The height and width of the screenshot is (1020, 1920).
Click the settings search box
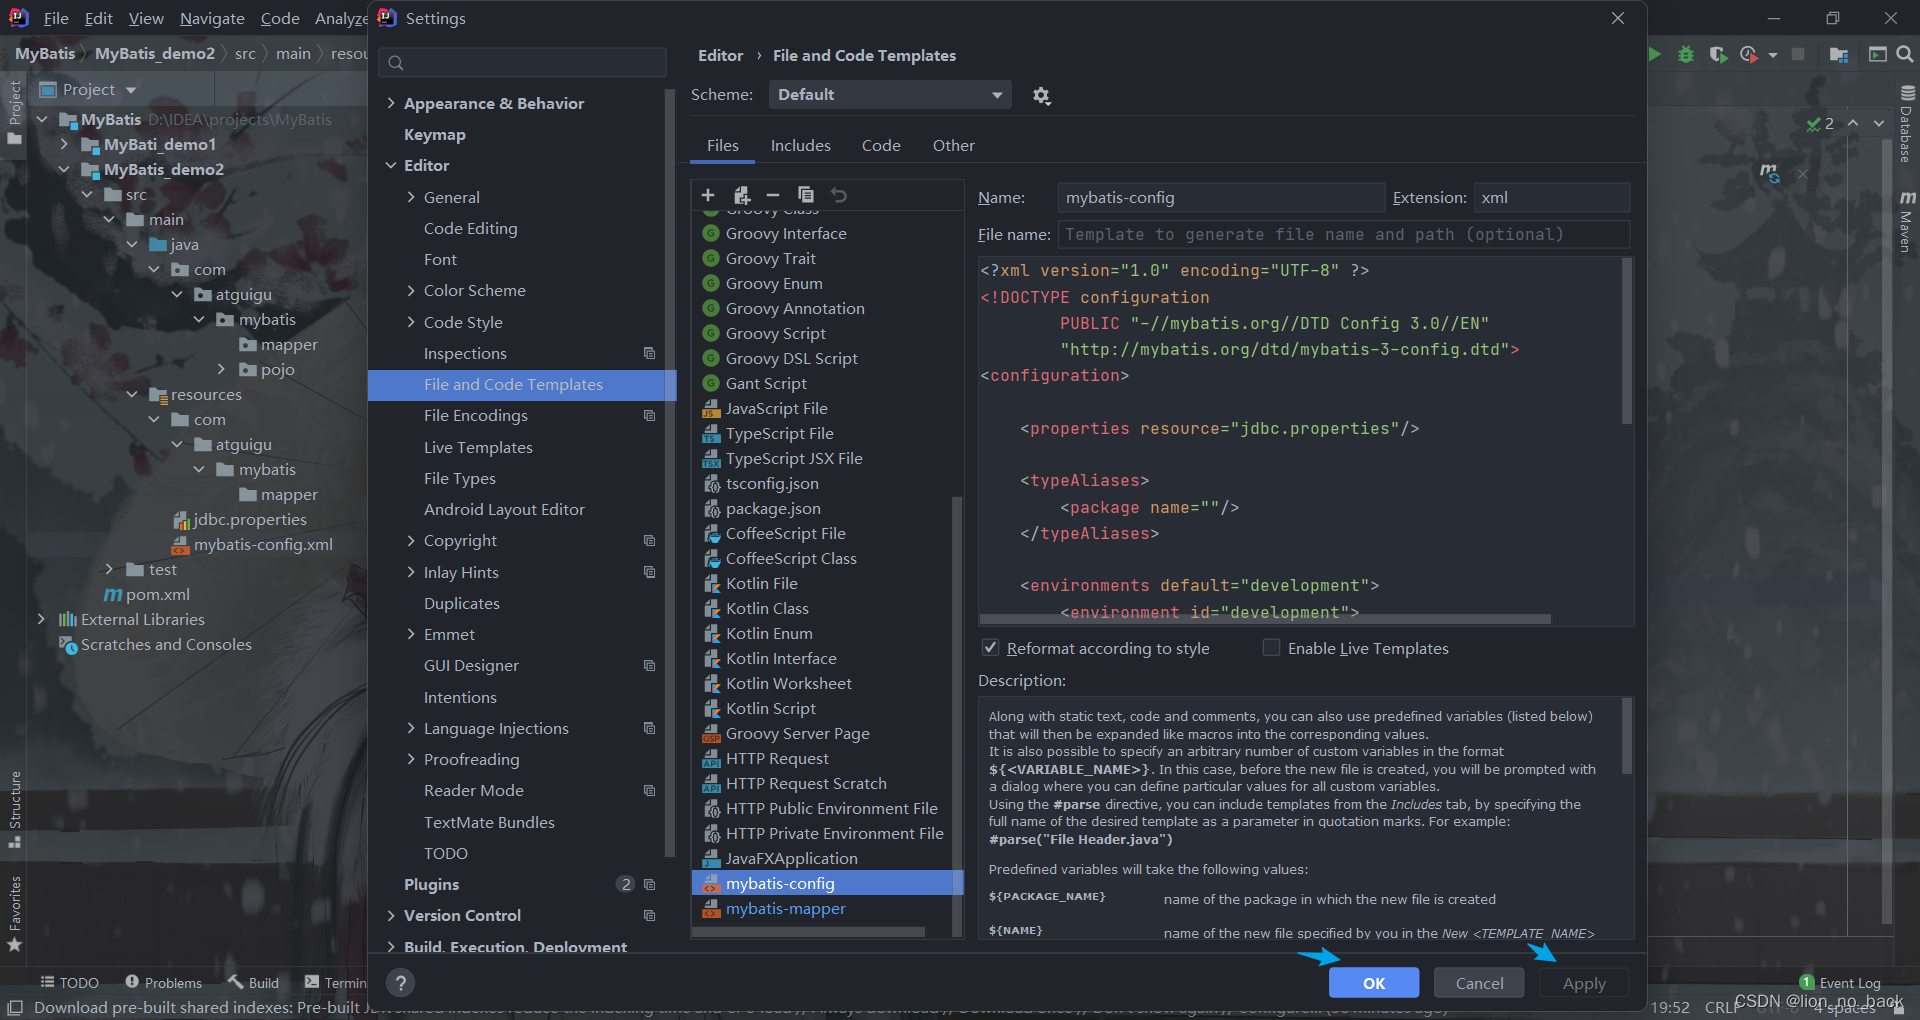(x=522, y=62)
